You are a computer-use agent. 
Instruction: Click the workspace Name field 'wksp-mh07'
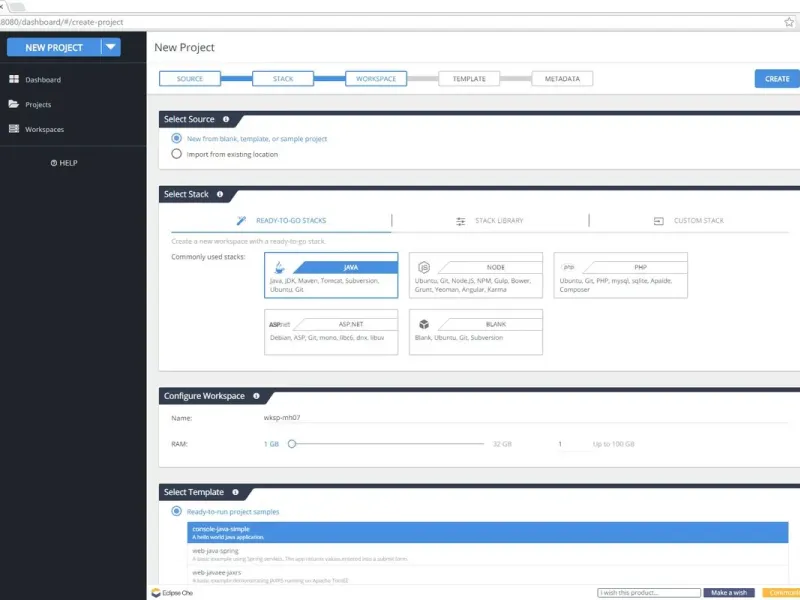coord(526,417)
